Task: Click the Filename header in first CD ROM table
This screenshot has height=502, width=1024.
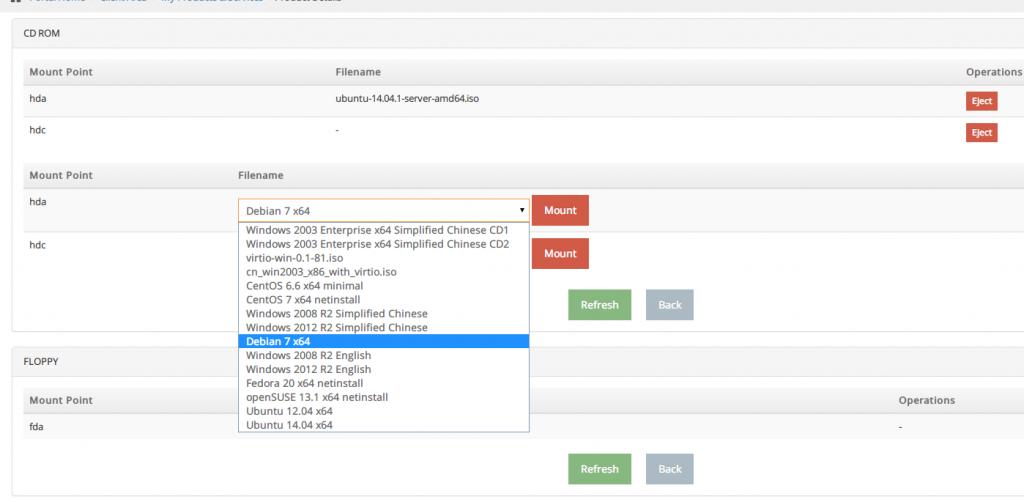Action: pos(358,72)
